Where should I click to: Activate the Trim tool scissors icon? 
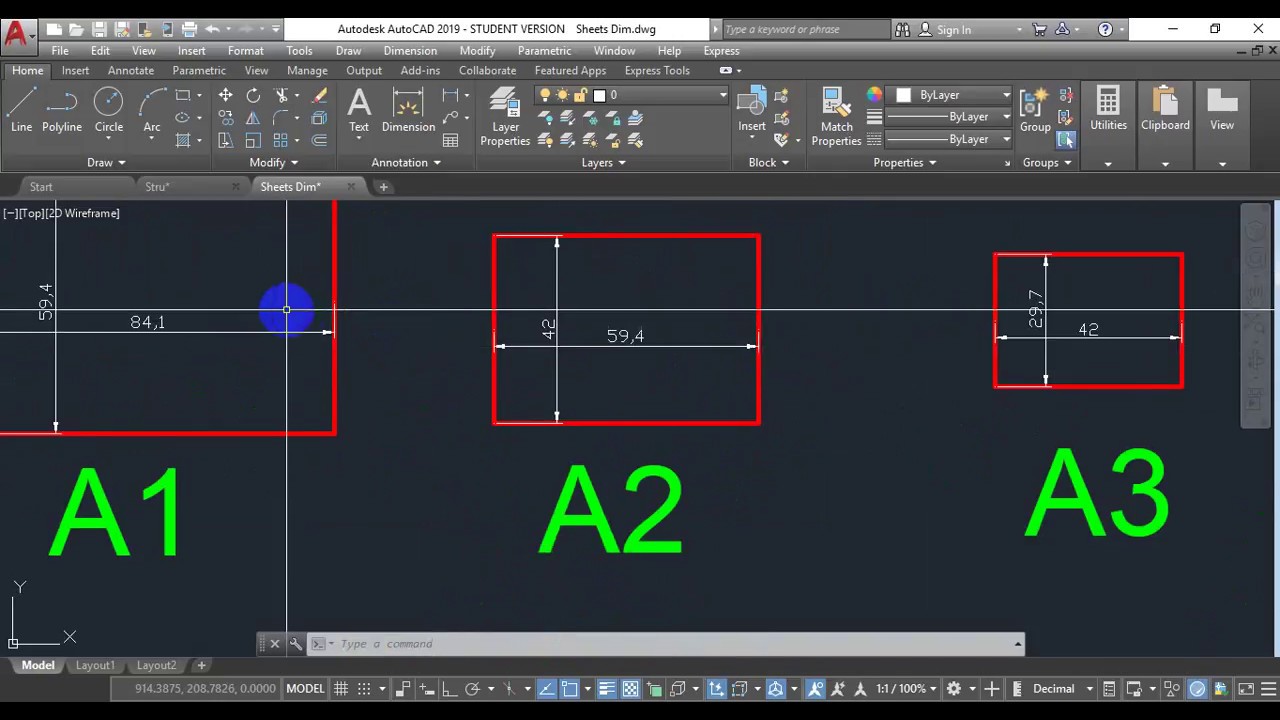pyautogui.click(x=281, y=95)
